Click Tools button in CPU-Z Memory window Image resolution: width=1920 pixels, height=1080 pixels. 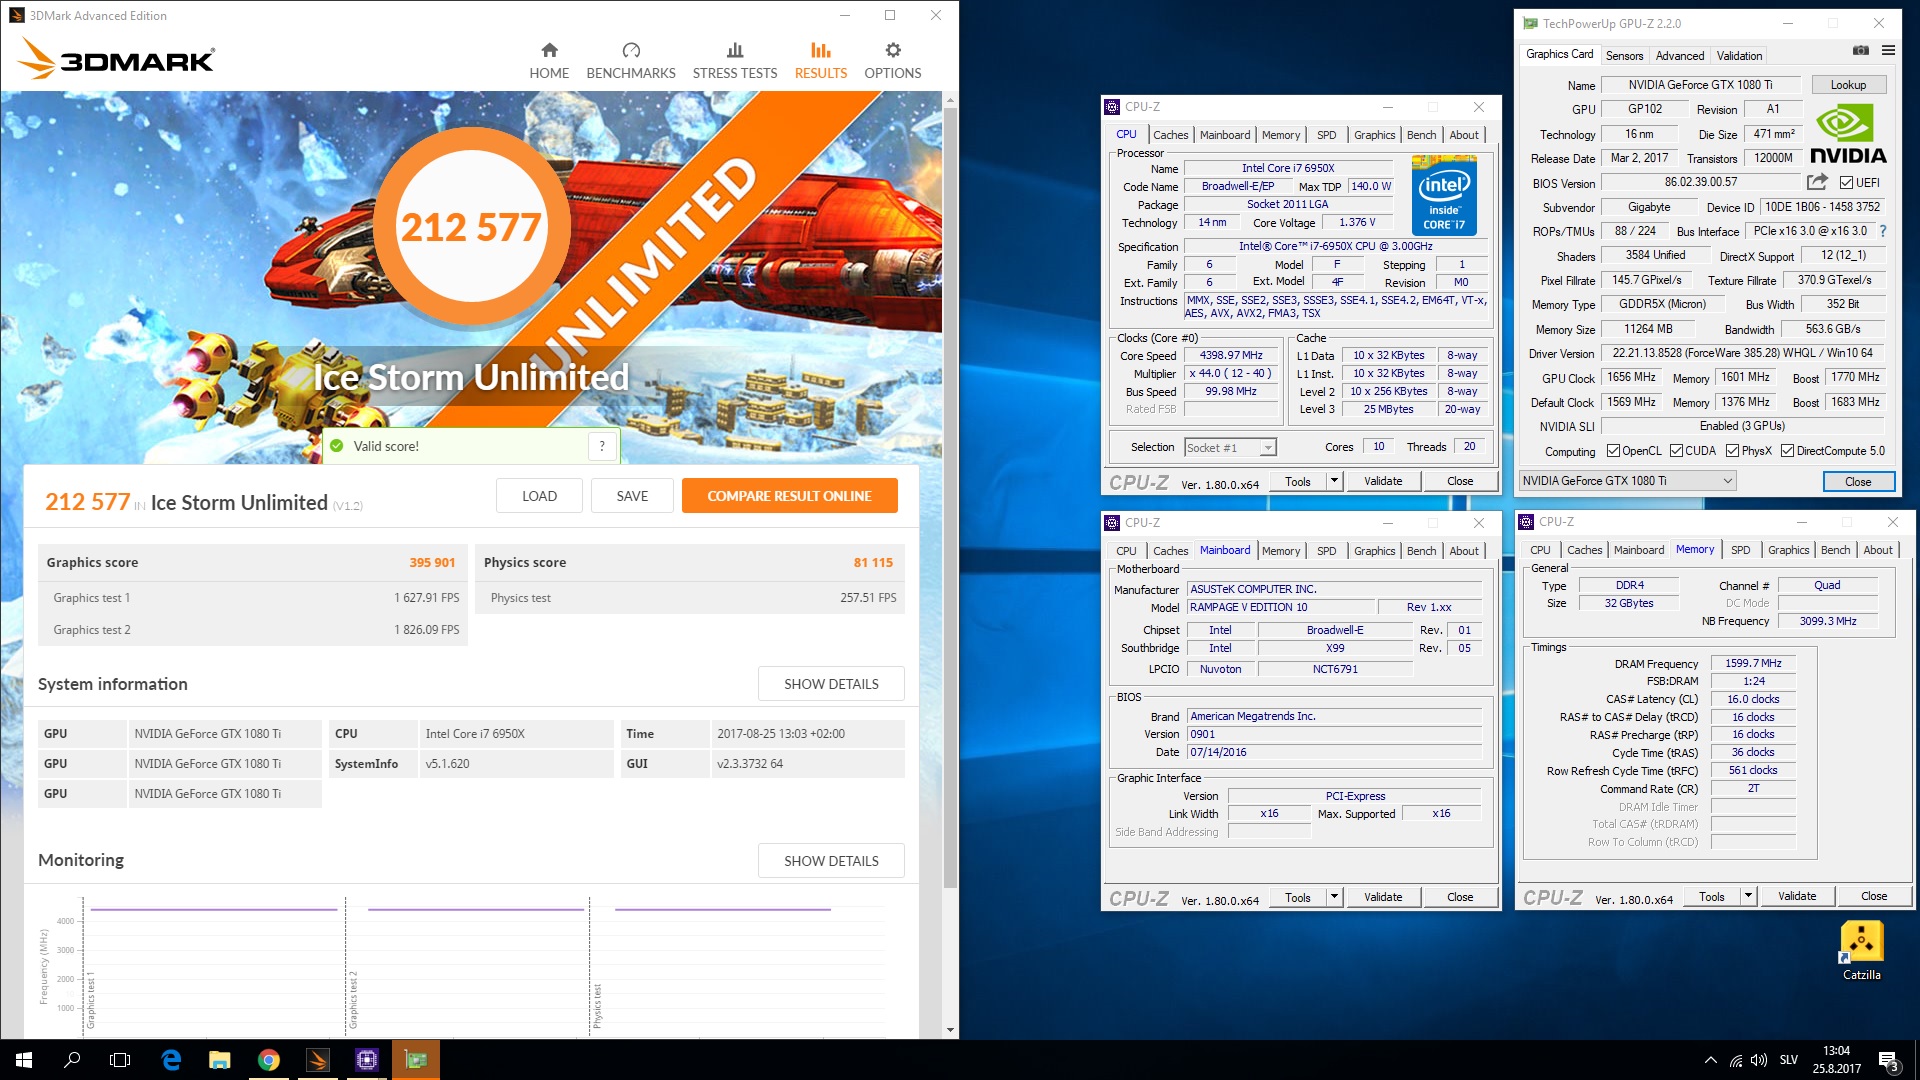1711,896
